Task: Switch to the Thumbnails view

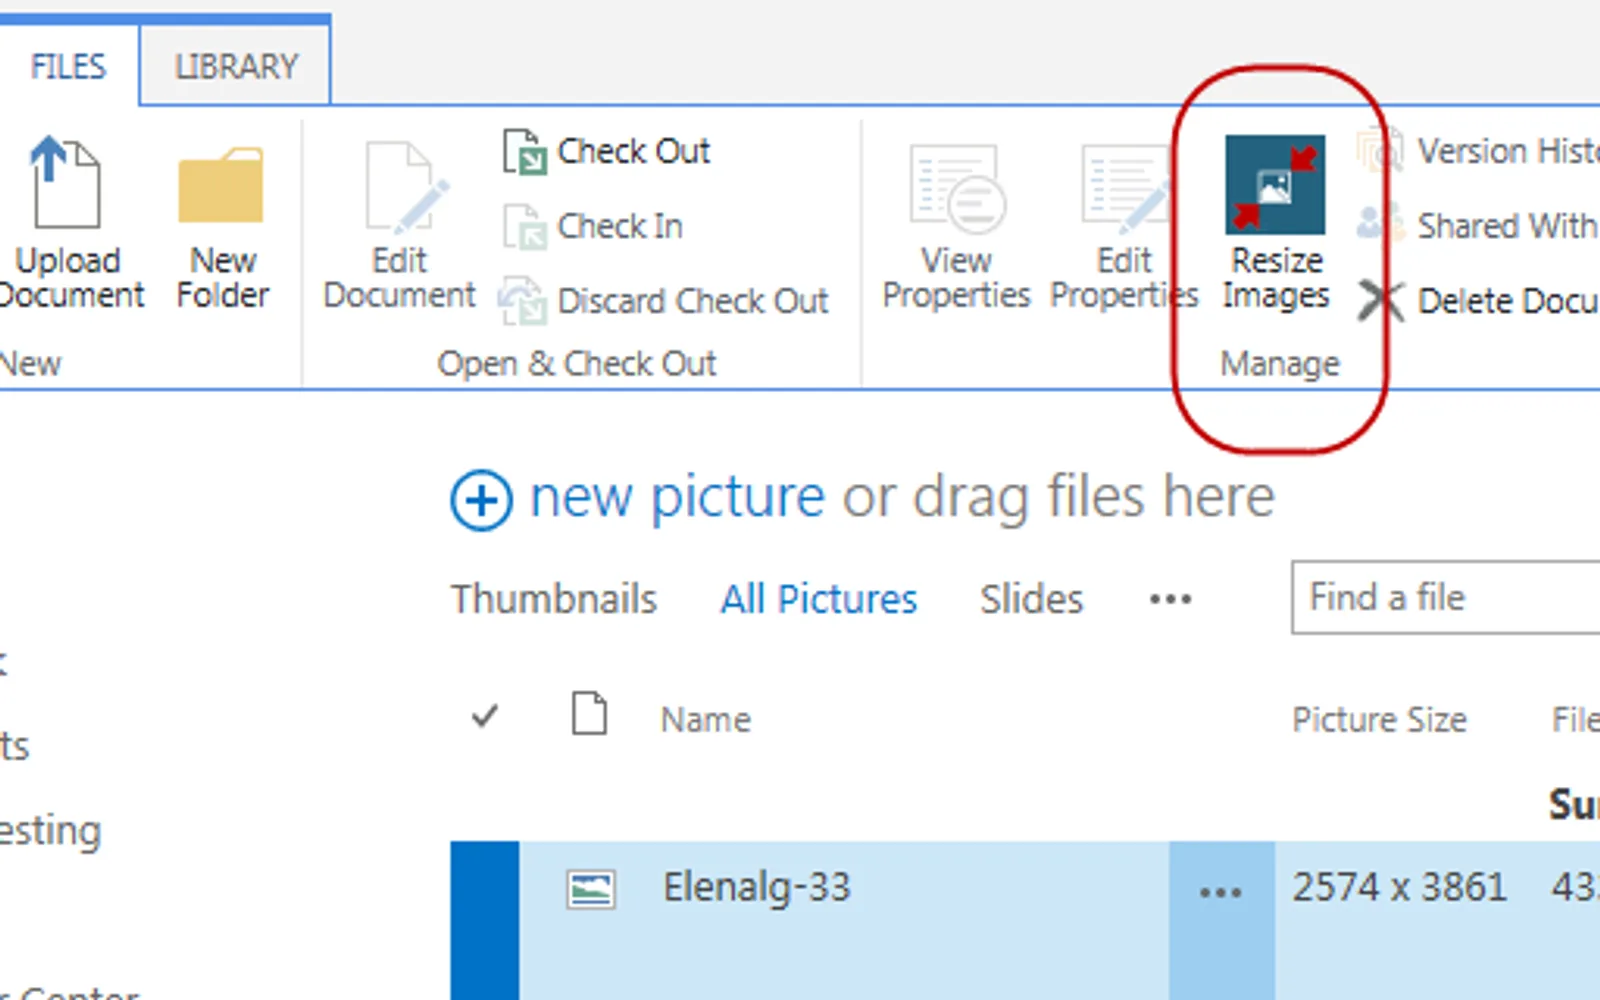Action: pyautogui.click(x=554, y=599)
